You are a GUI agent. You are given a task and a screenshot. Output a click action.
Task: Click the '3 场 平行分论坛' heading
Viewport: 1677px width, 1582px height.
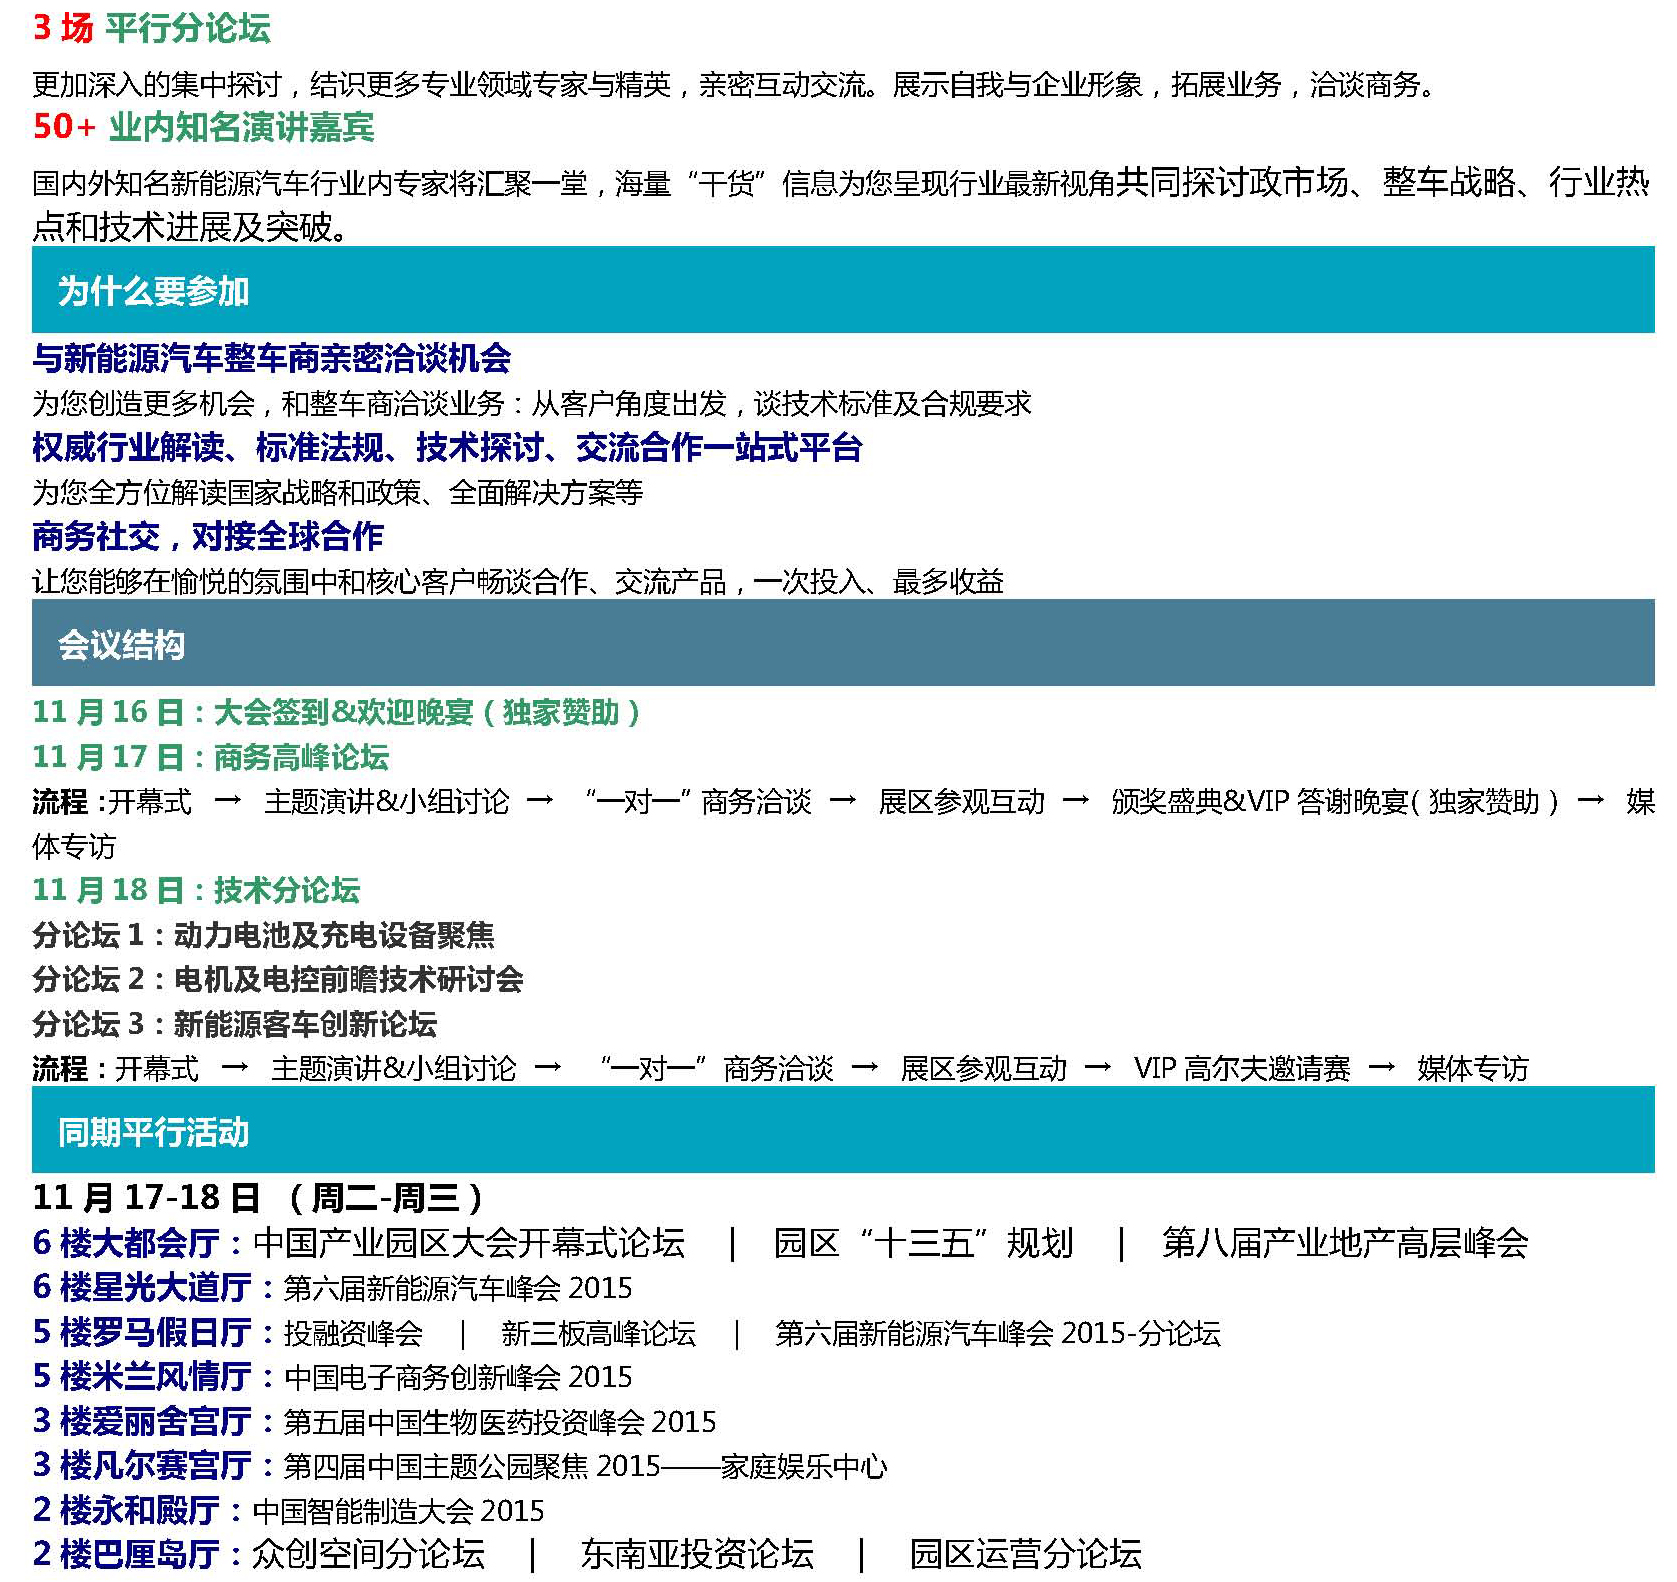151,28
